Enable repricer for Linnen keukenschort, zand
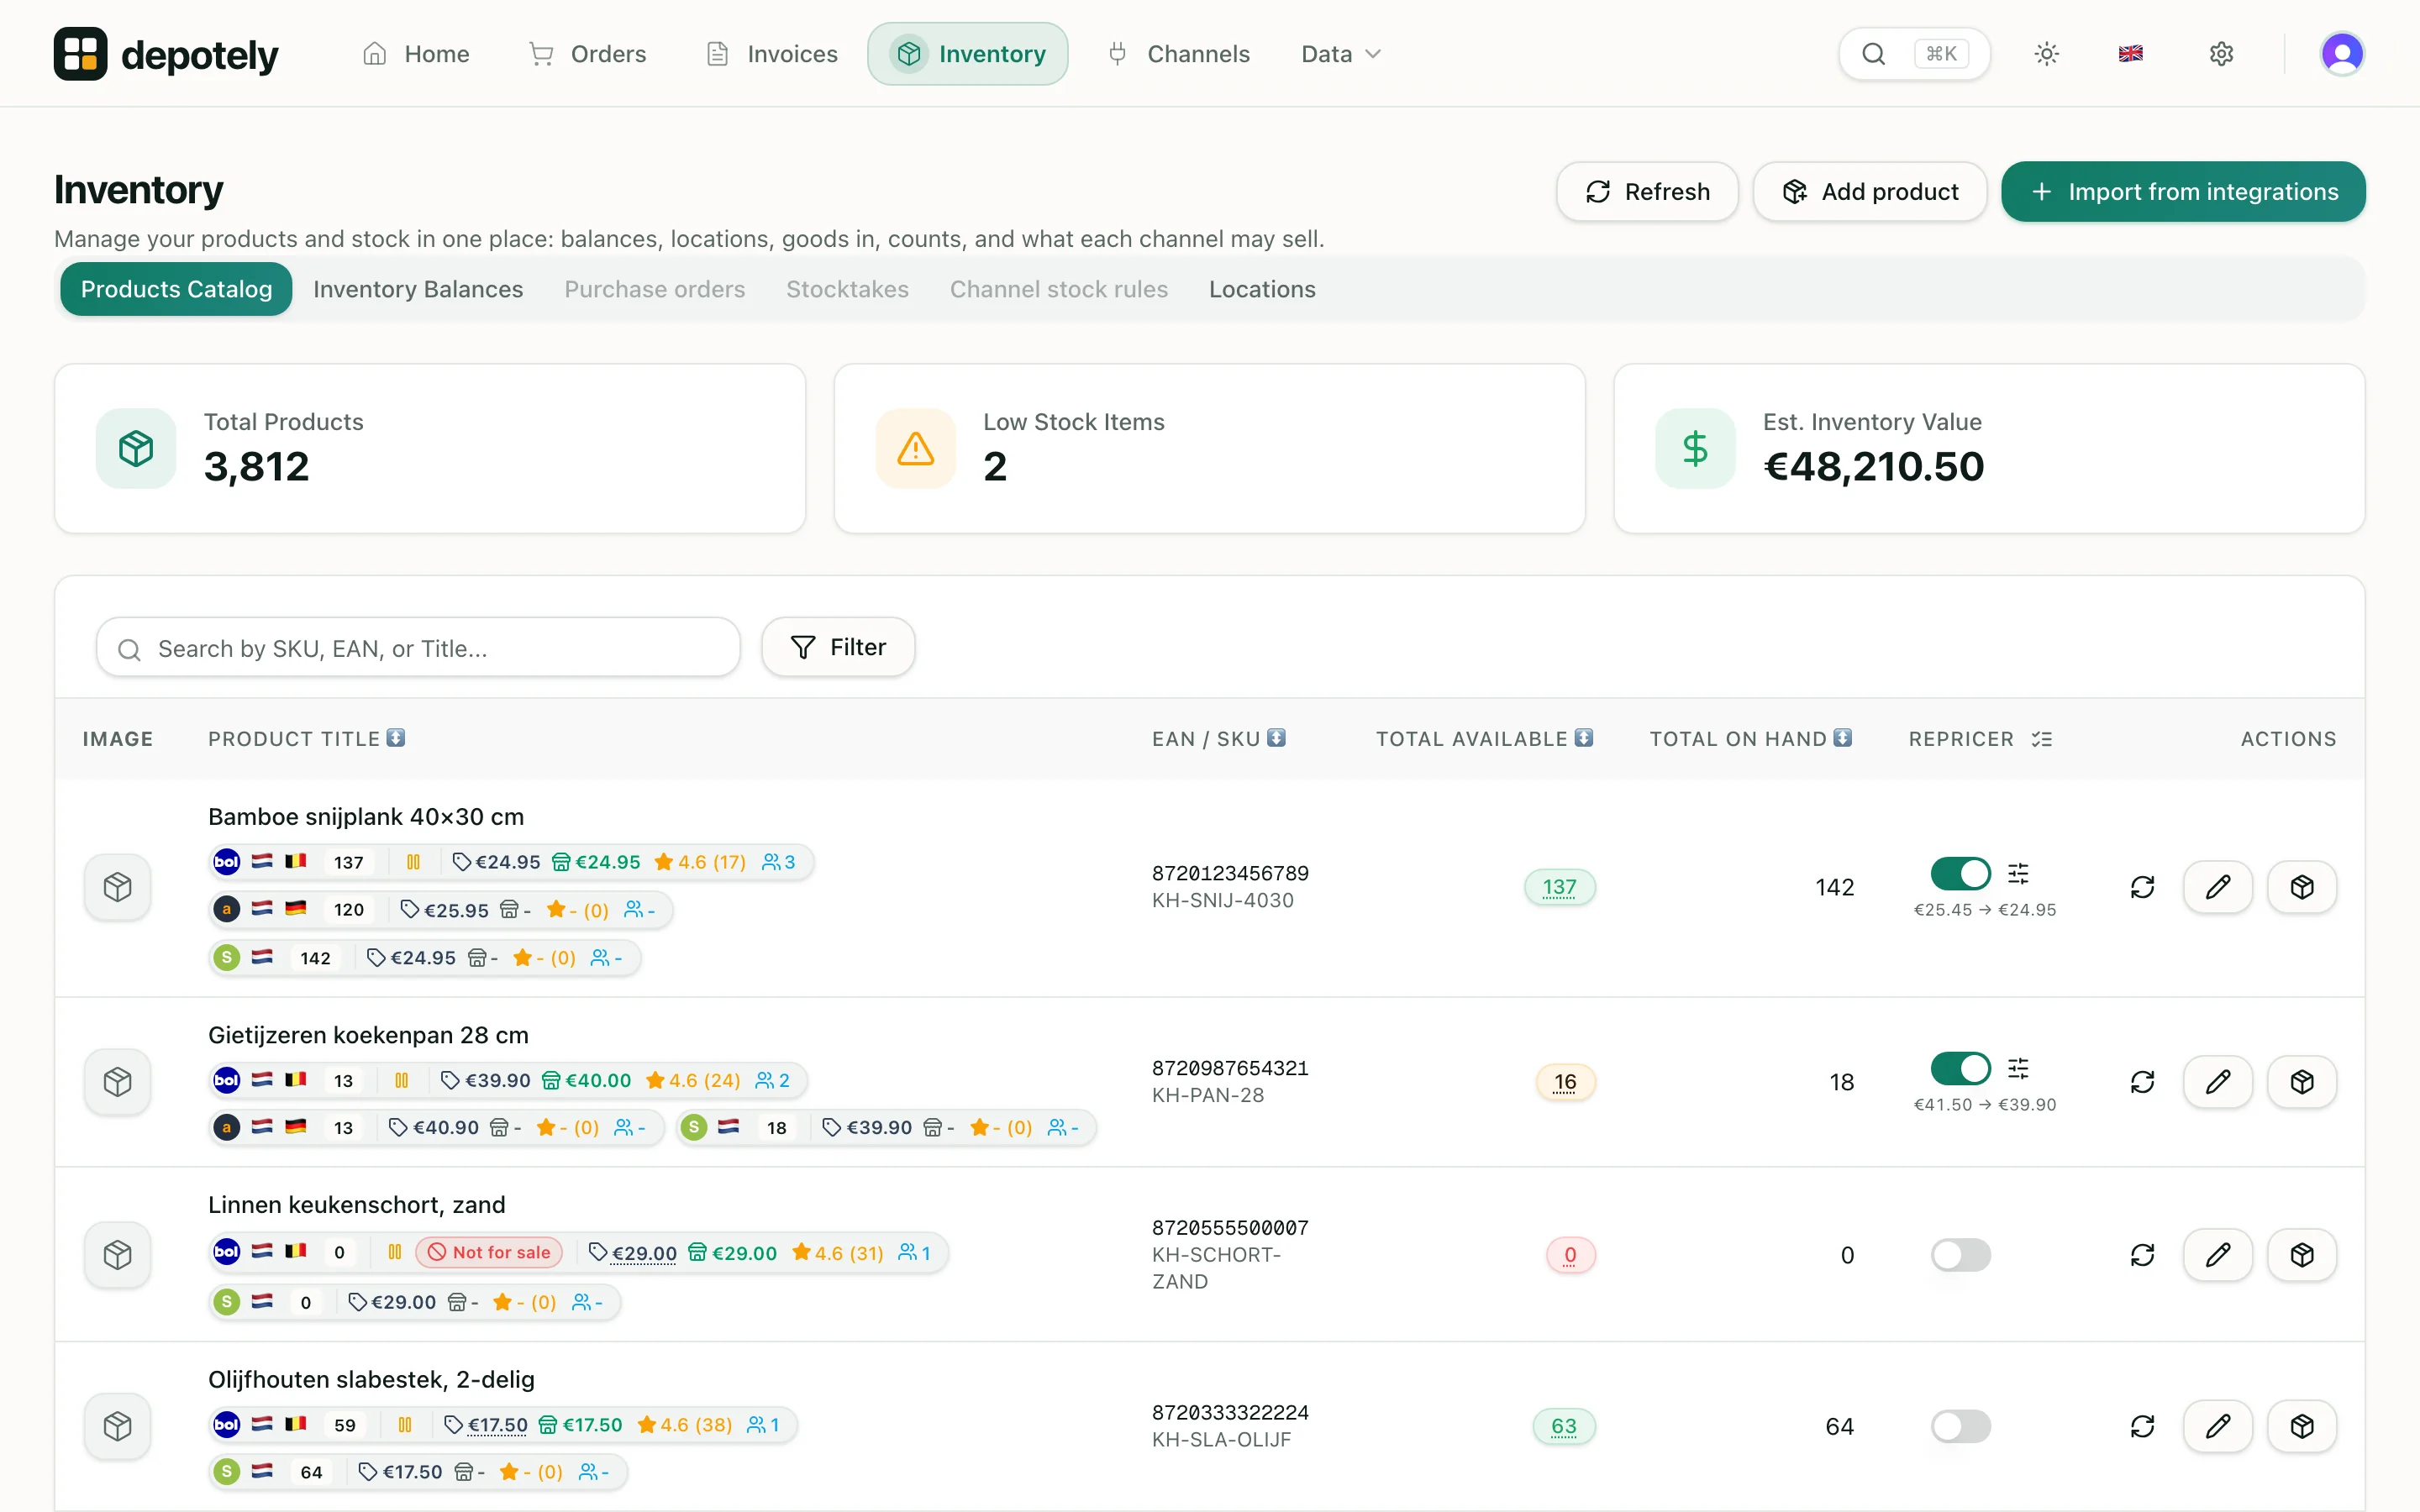The height and width of the screenshot is (1512, 2420). 1960,1255
